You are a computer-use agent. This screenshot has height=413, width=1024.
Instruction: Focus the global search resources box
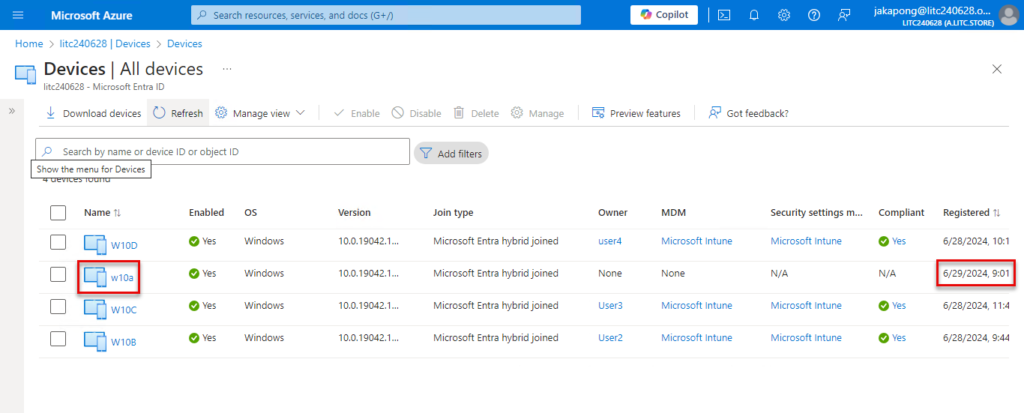click(x=386, y=15)
